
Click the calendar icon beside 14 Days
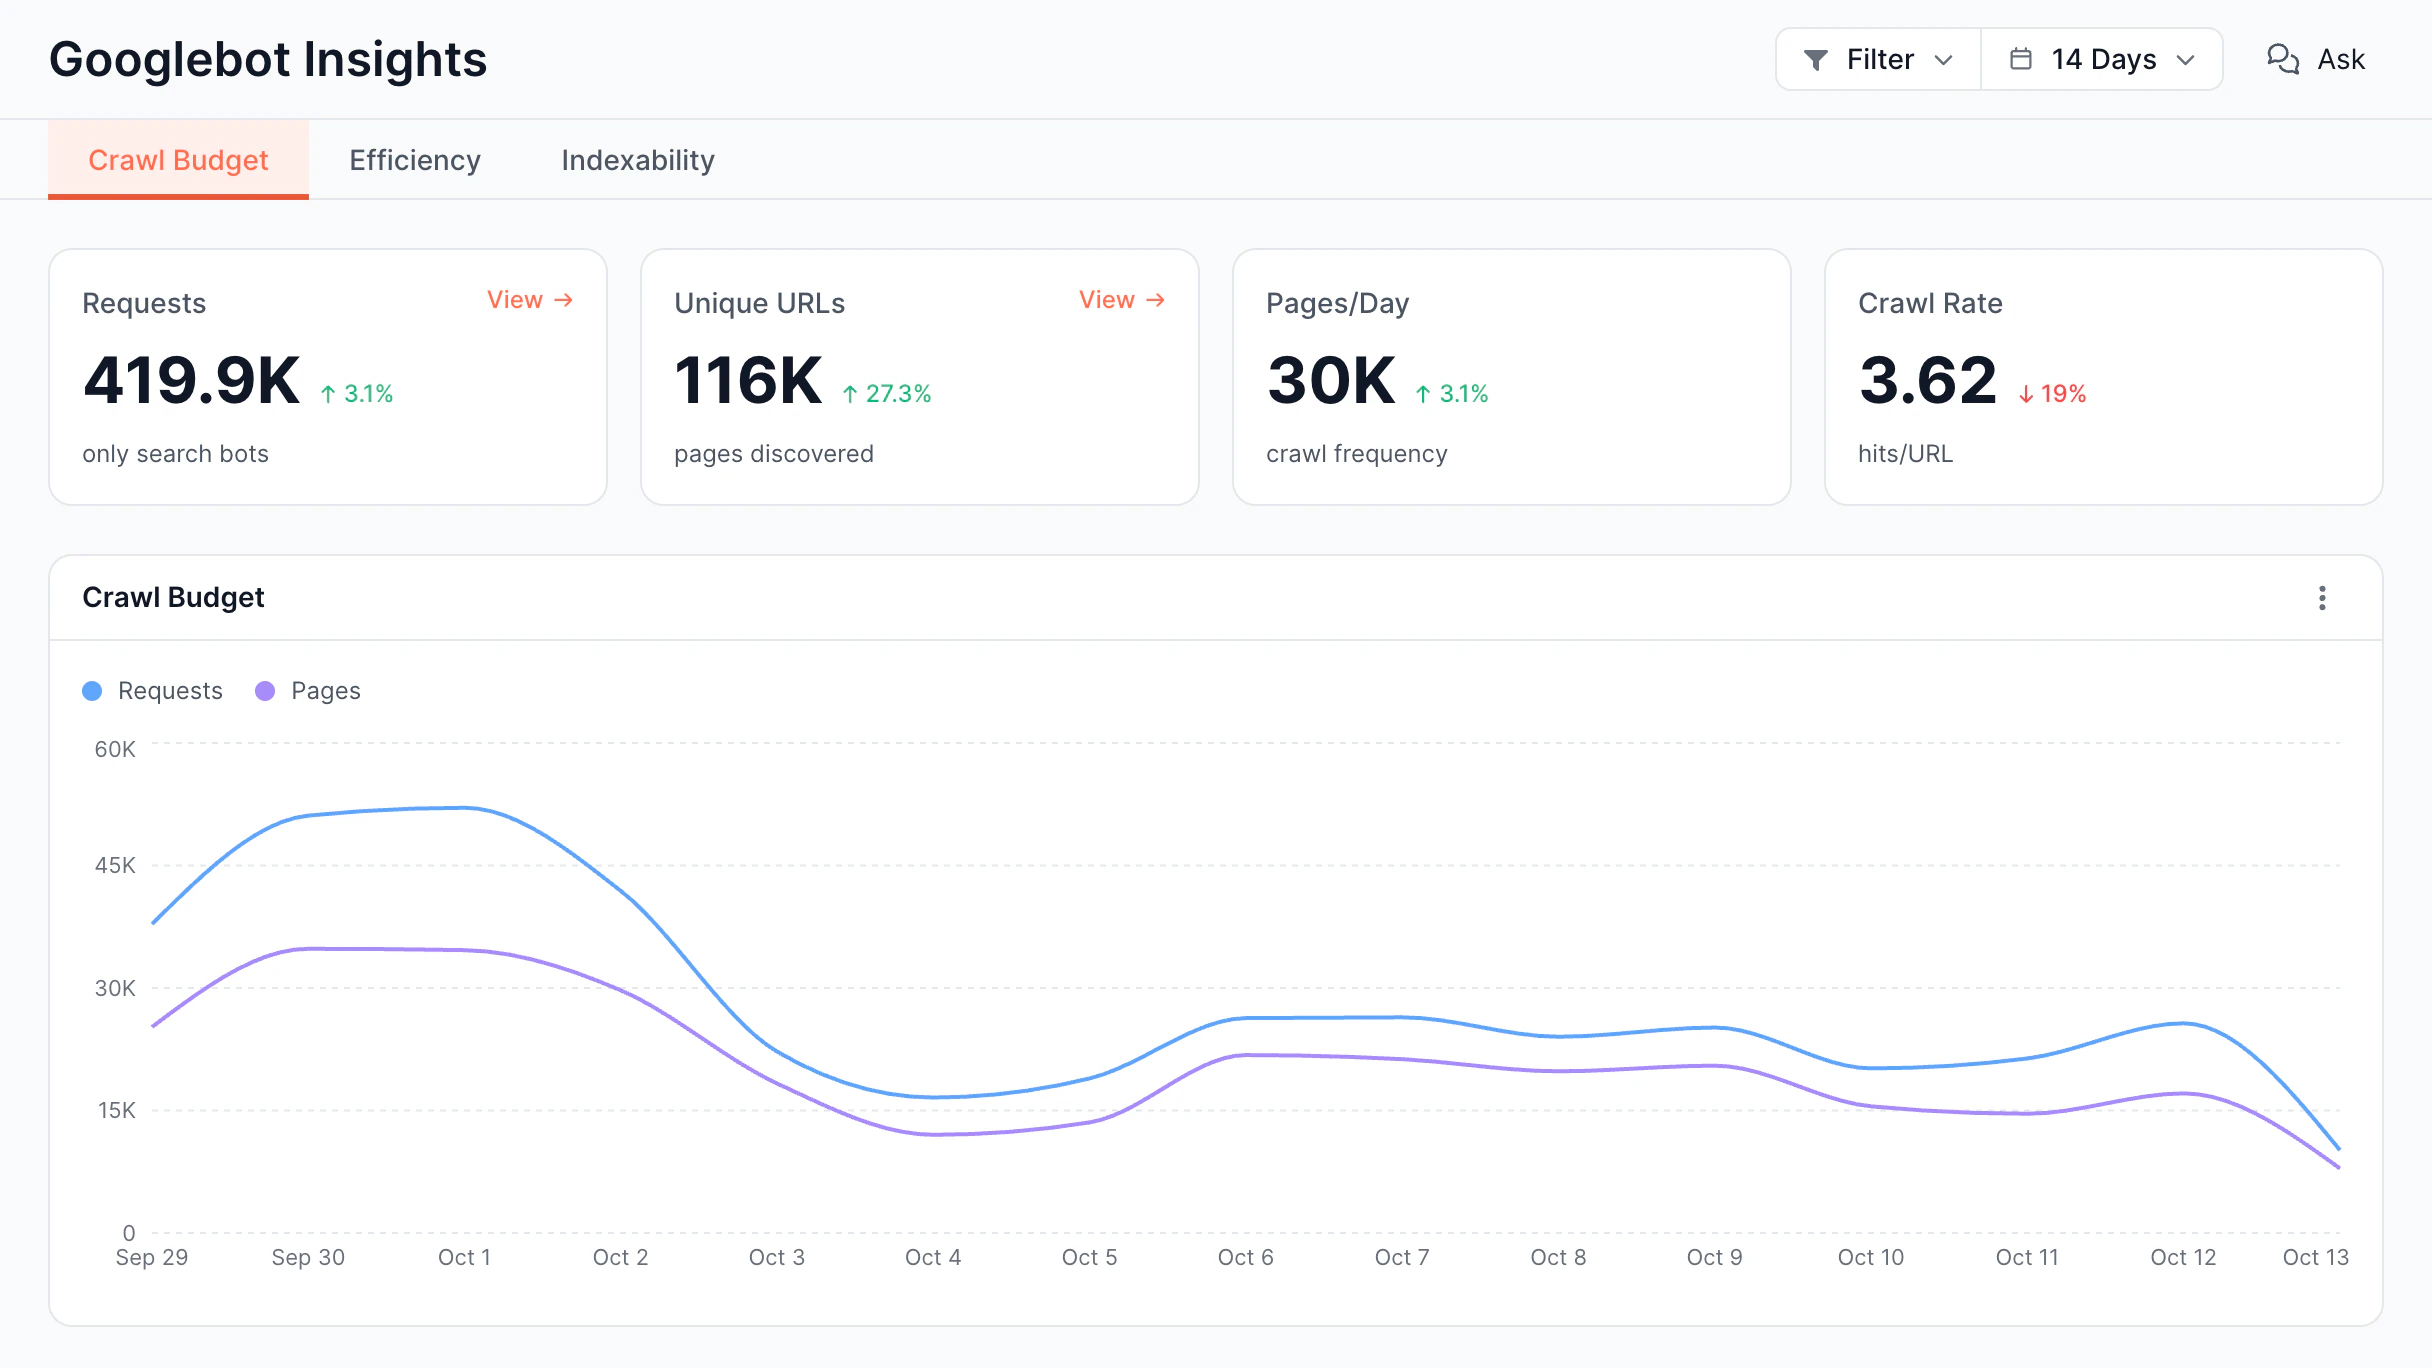(x=2021, y=59)
